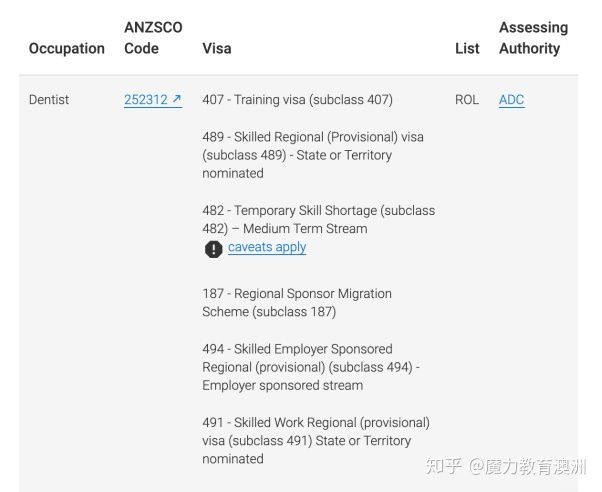Screen dimensions: 602x492
Task: Click the 407 Training visa entry
Action: pyautogui.click(x=298, y=100)
